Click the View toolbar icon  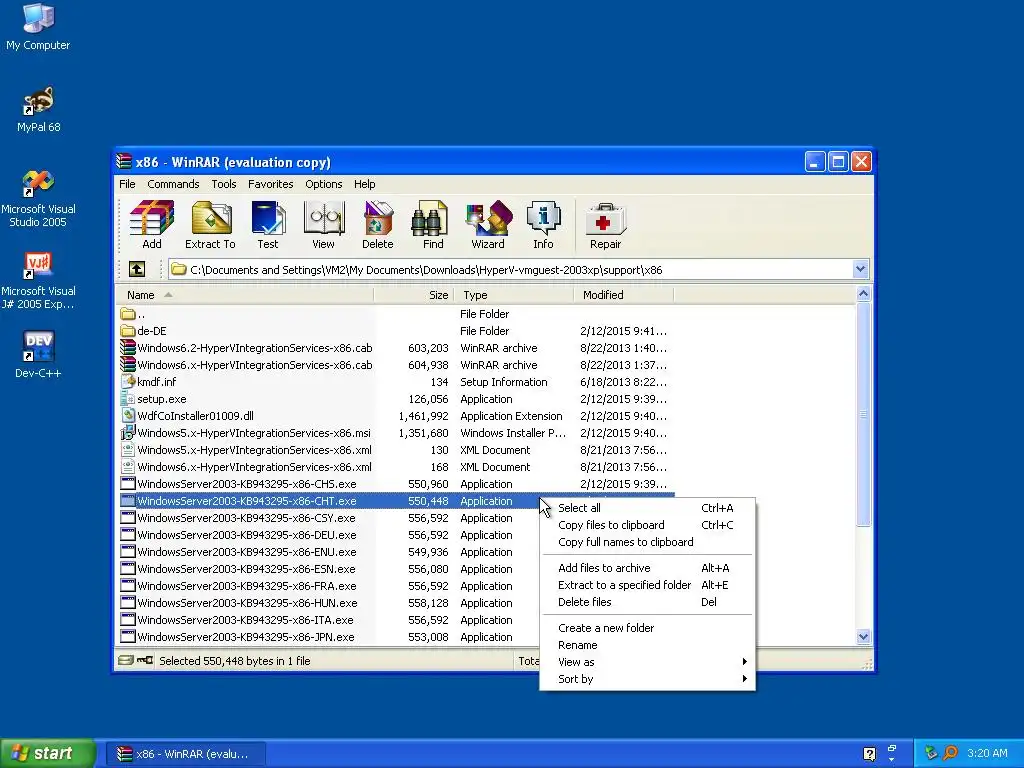click(x=323, y=225)
